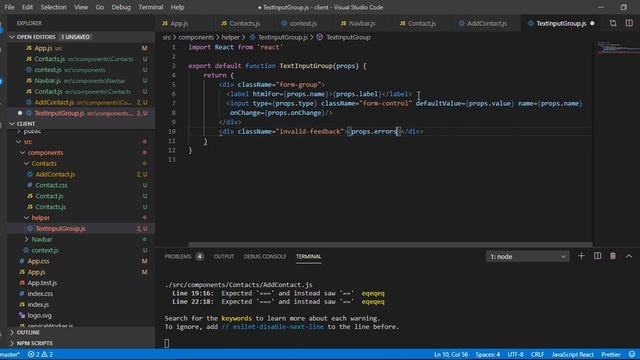Open the Help menu
This screenshot has width=640, height=360.
coord(177,7)
